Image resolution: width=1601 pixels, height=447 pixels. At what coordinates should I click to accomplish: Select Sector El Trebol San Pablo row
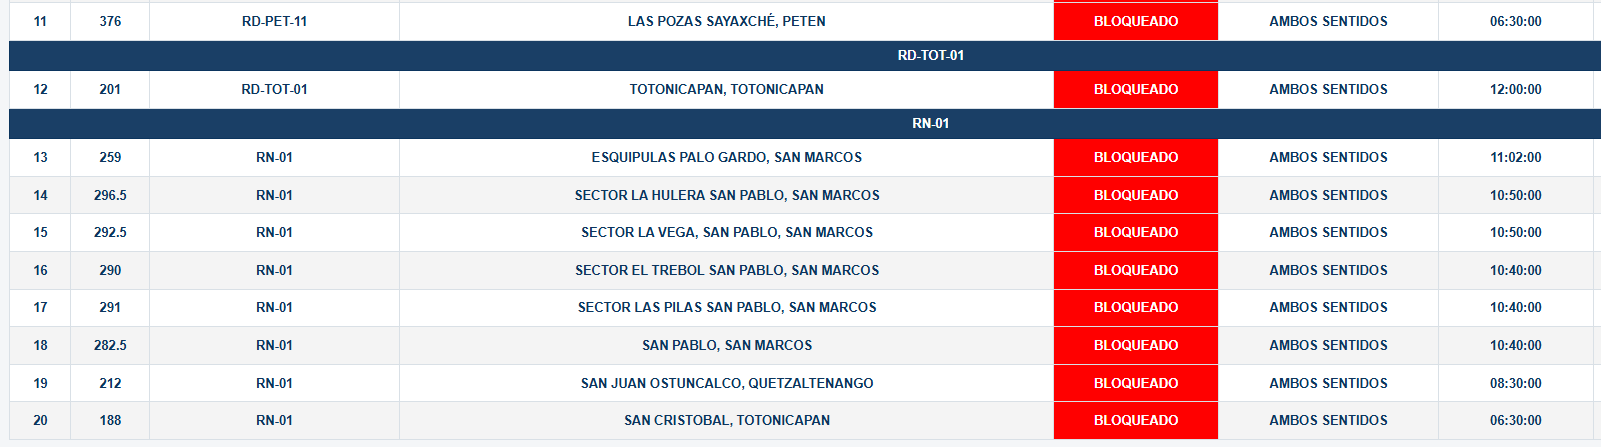click(805, 270)
